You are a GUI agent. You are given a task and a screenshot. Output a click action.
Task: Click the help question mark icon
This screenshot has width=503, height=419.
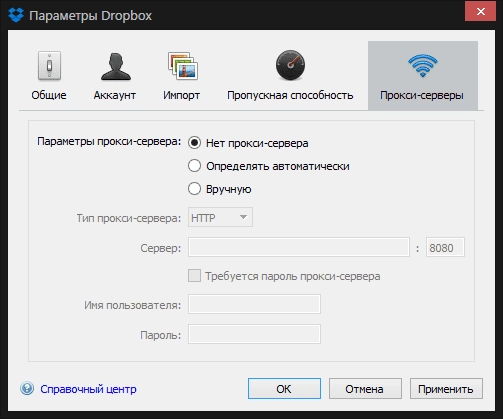[x=27, y=388]
